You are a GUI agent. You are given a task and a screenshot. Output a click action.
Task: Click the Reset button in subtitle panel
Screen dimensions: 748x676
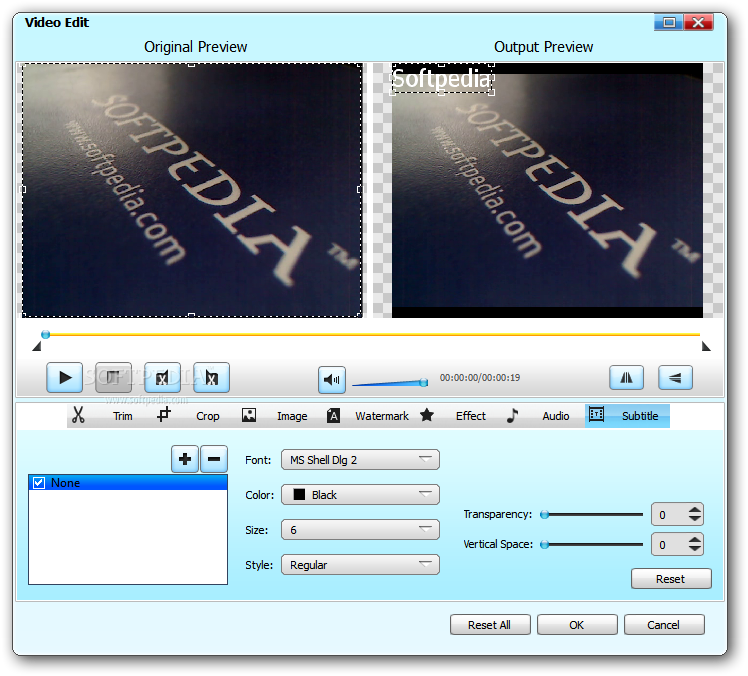pyautogui.click(x=671, y=579)
